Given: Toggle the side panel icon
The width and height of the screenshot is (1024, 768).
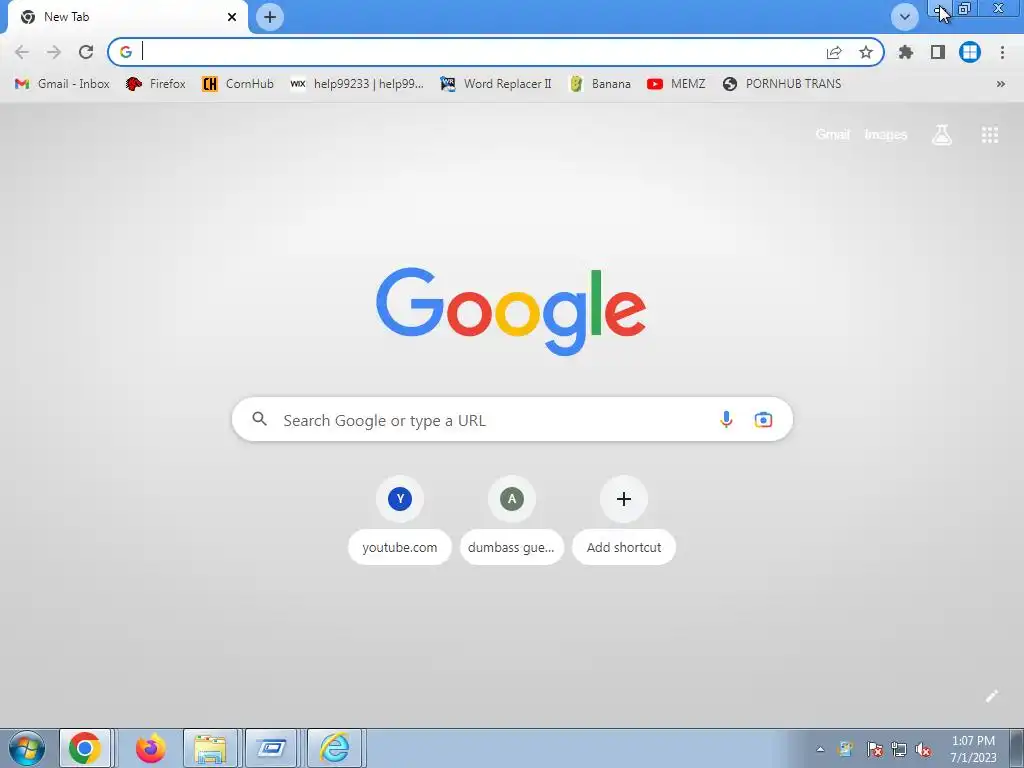Looking at the screenshot, I should tap(938, 52).
